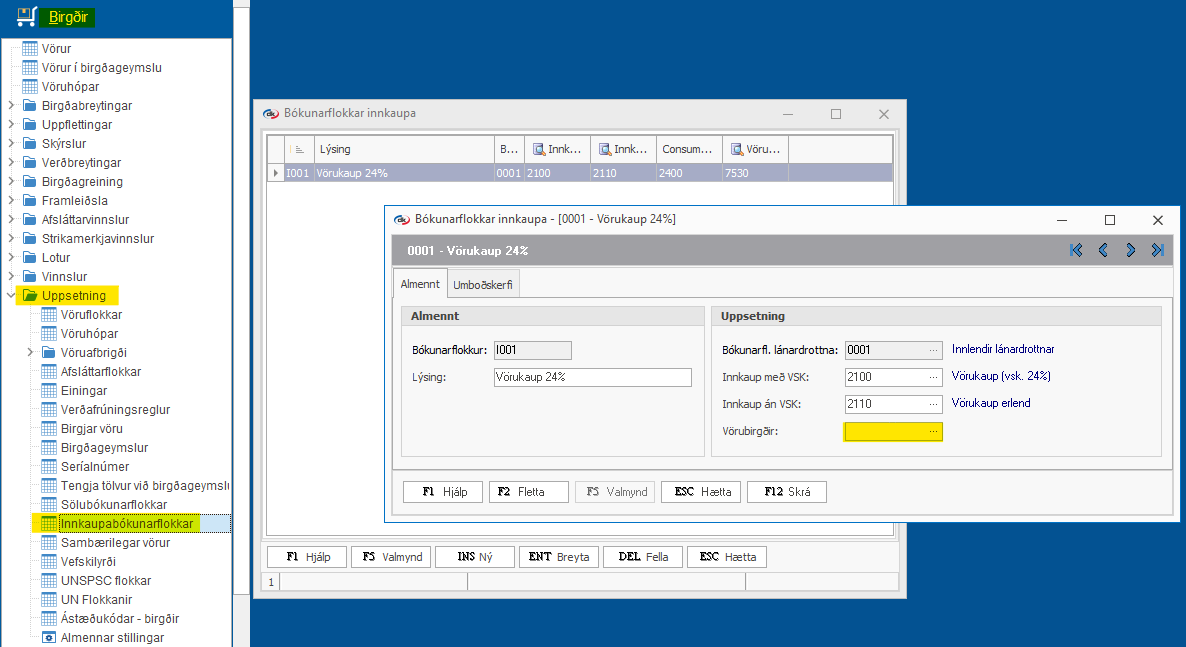Open lookup for Innkaup með VSK field
1186x647 pixels.
coord(933,377)
